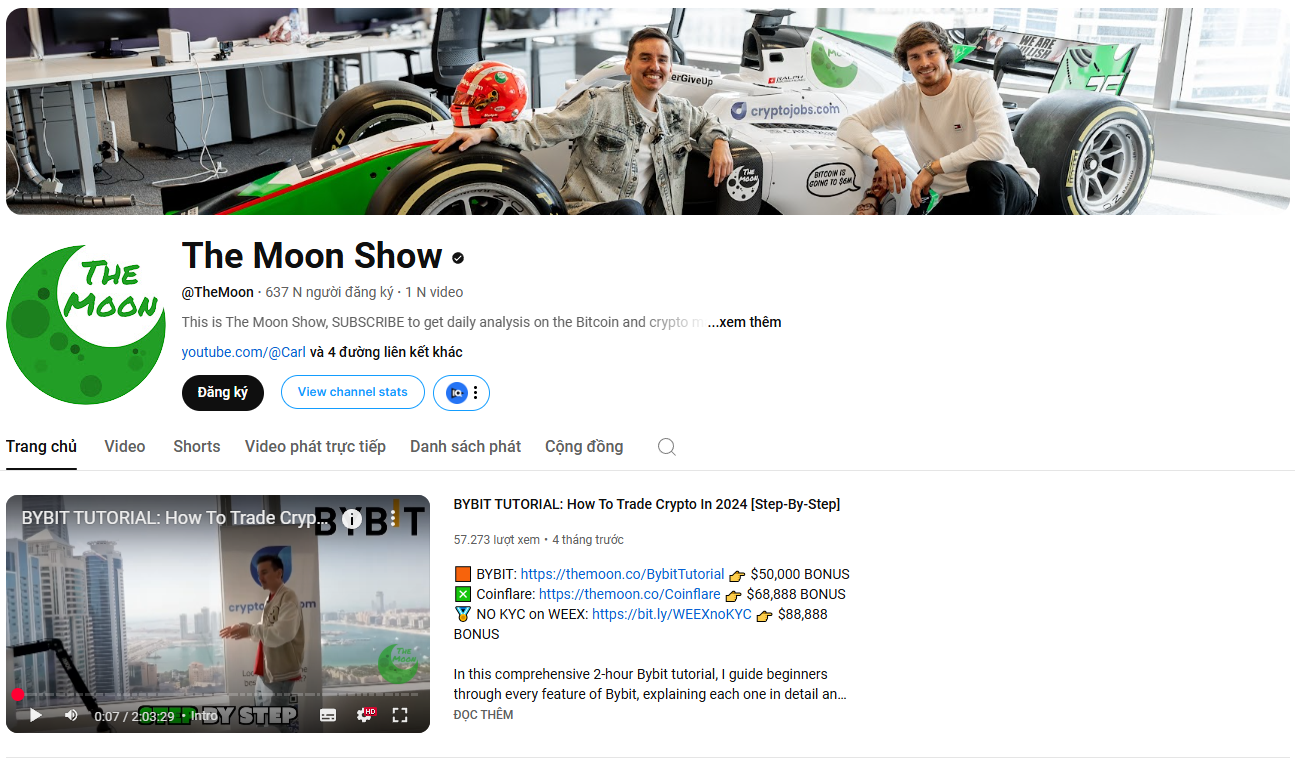The width and height of the screenshot is (1295, 761).
Task: Search the channel with magnifier icon
Action: point(666,447)
